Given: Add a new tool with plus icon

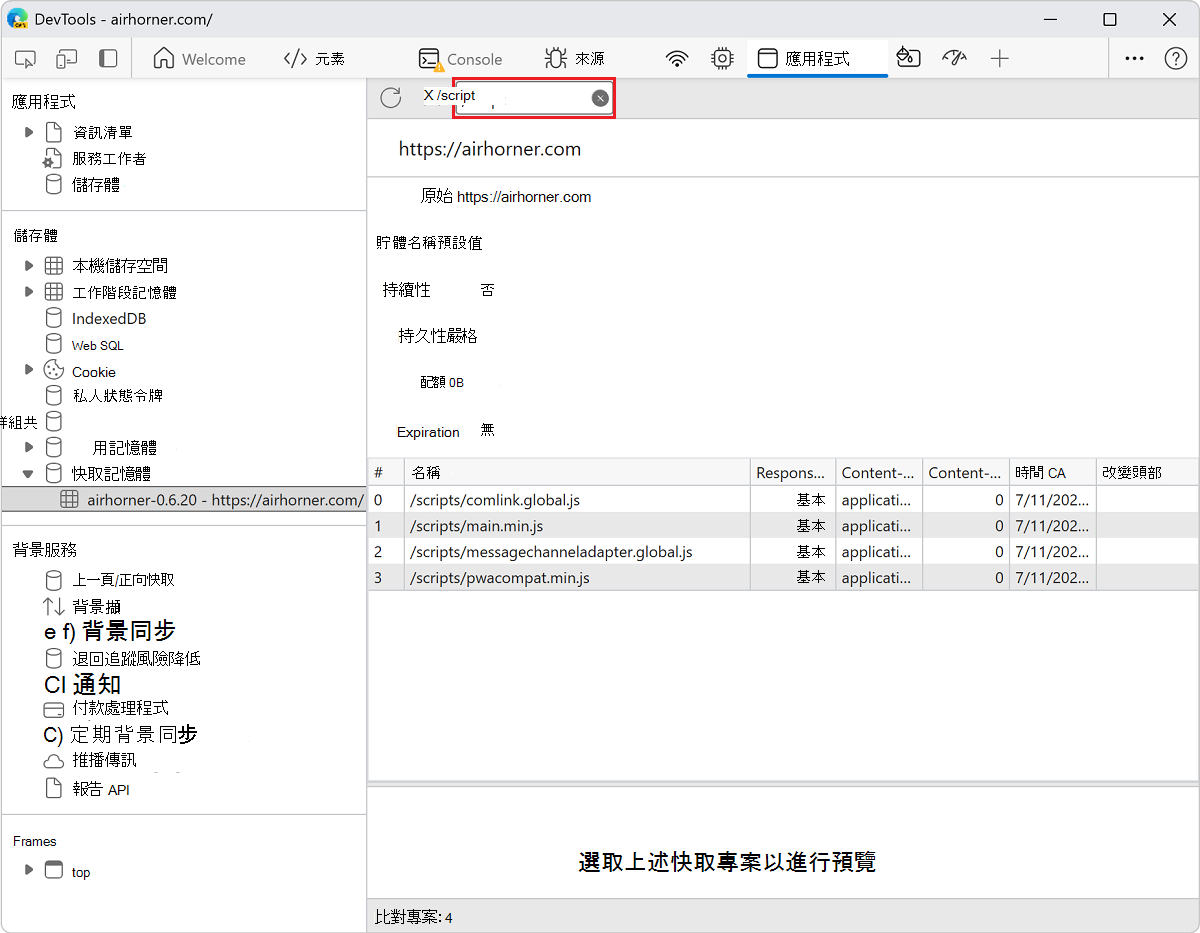Looking at the screenshot, I should [x=1000, y=59].
